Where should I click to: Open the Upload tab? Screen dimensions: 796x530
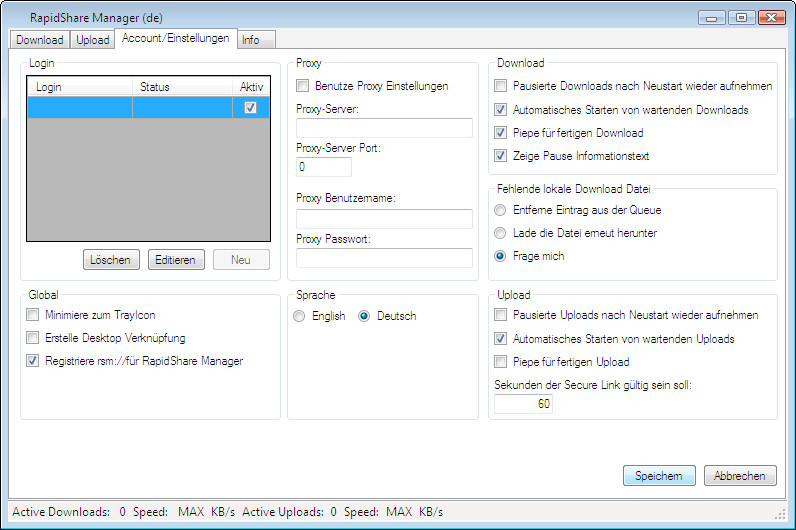[x=92, y=40]
